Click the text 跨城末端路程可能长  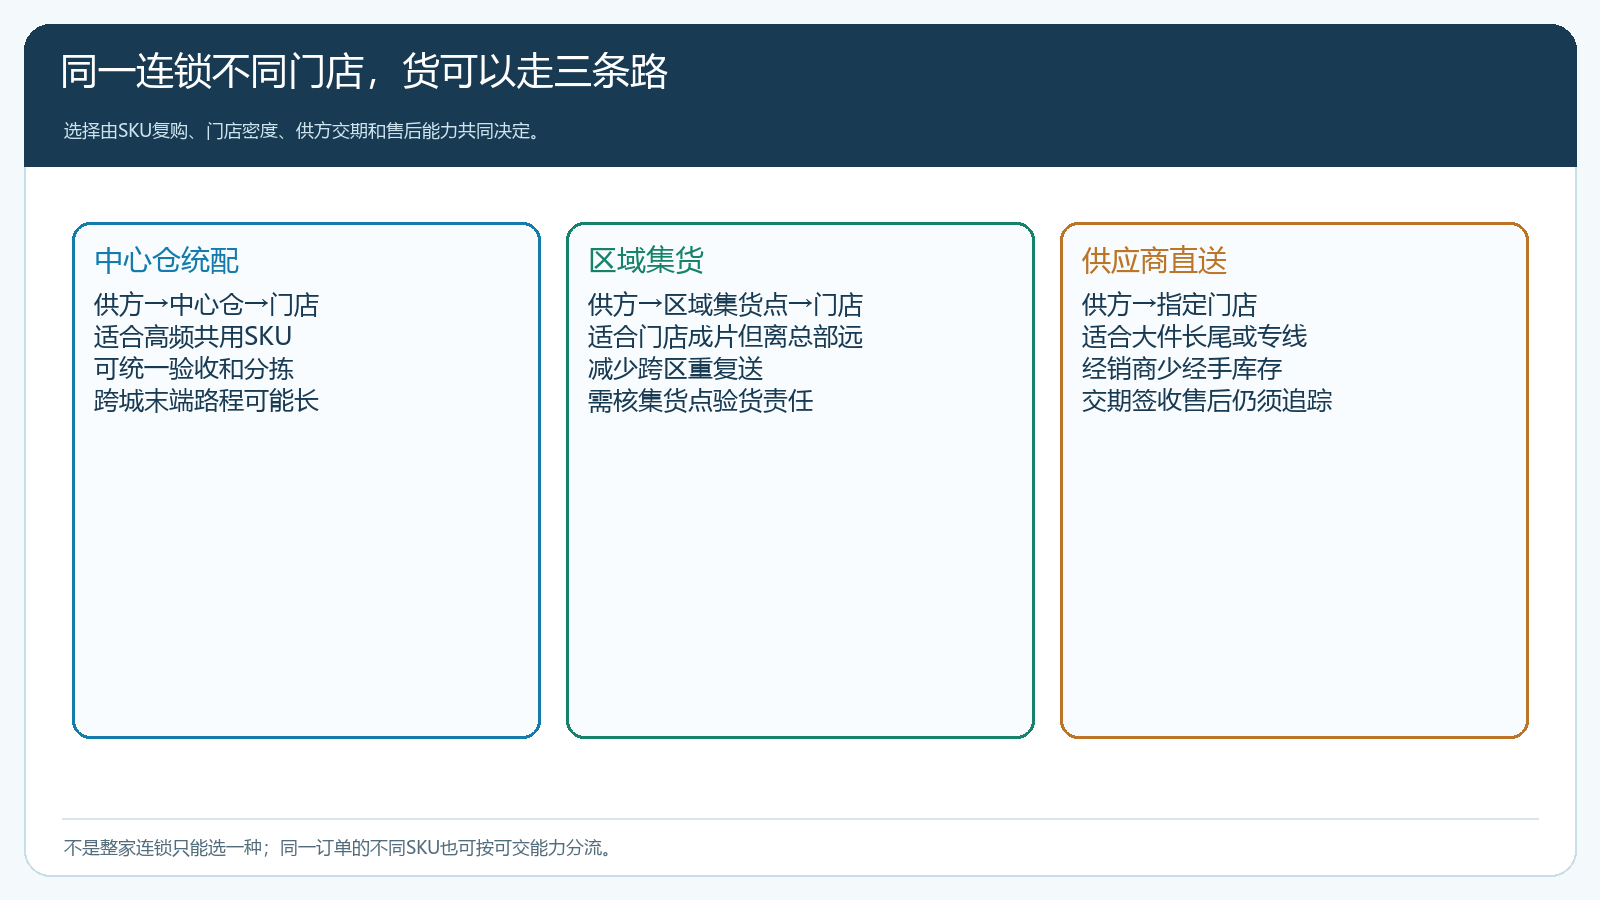coord(206,400)
